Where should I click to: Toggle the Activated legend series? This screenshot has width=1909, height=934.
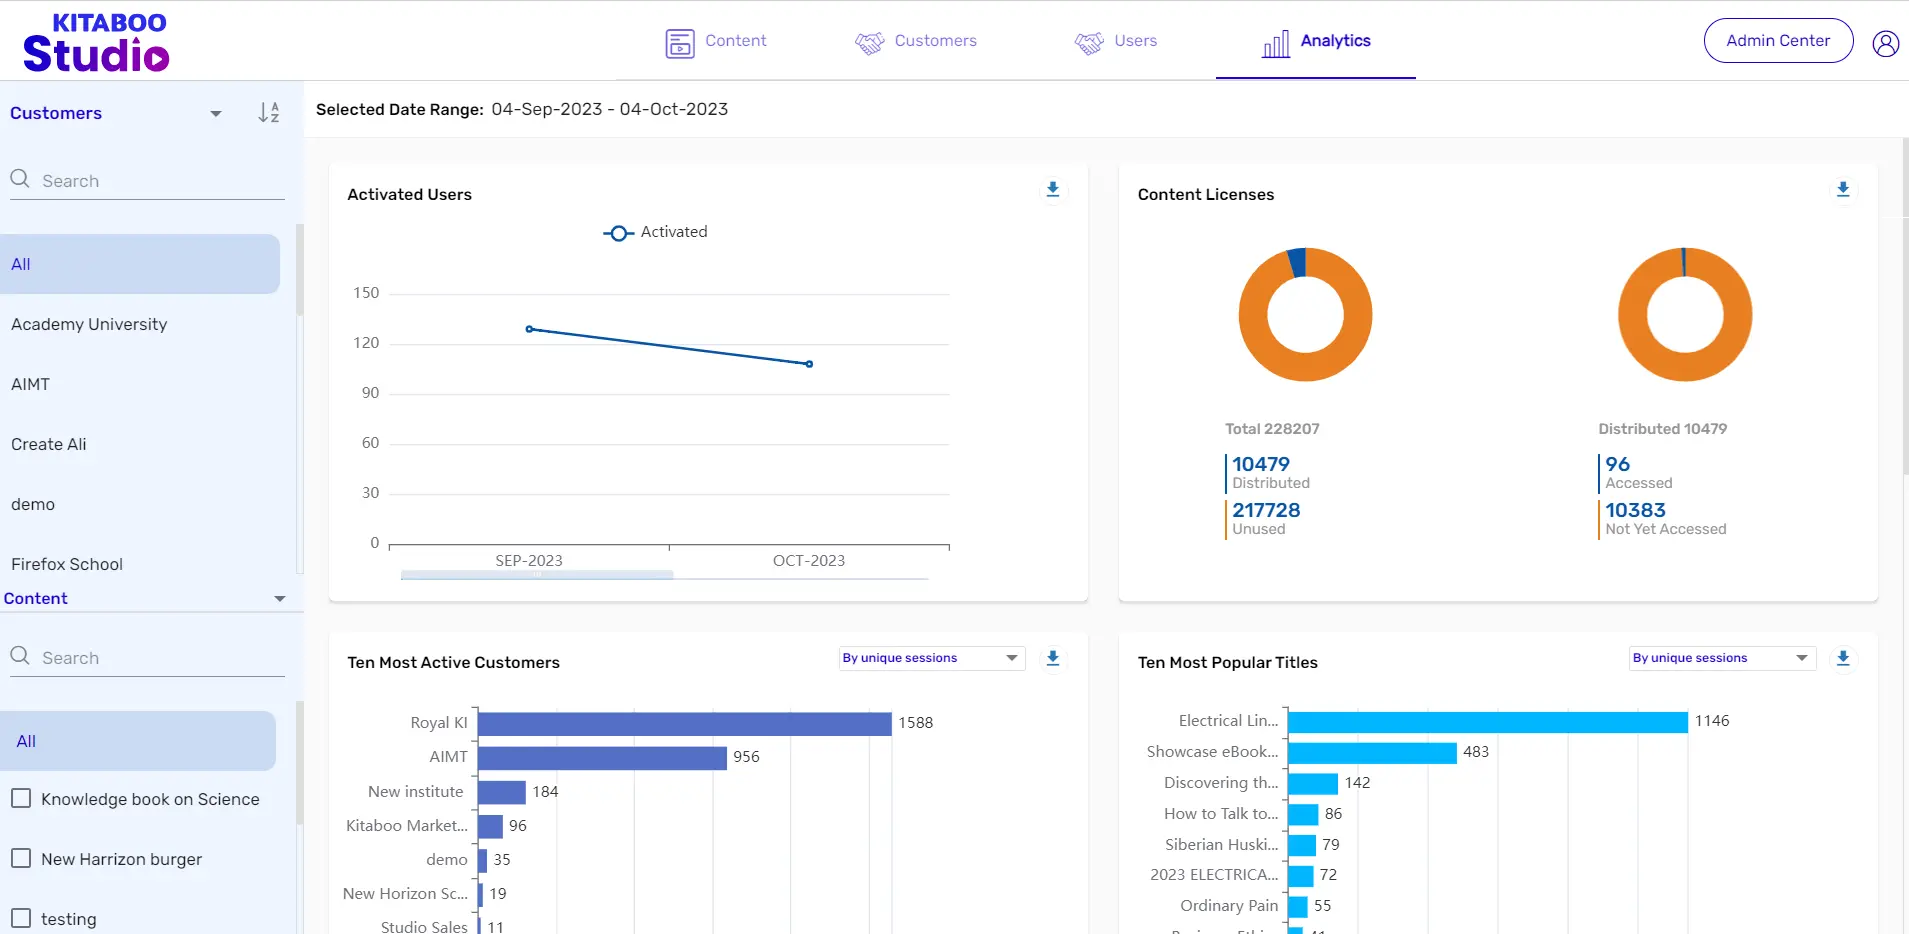pos(655,232)
